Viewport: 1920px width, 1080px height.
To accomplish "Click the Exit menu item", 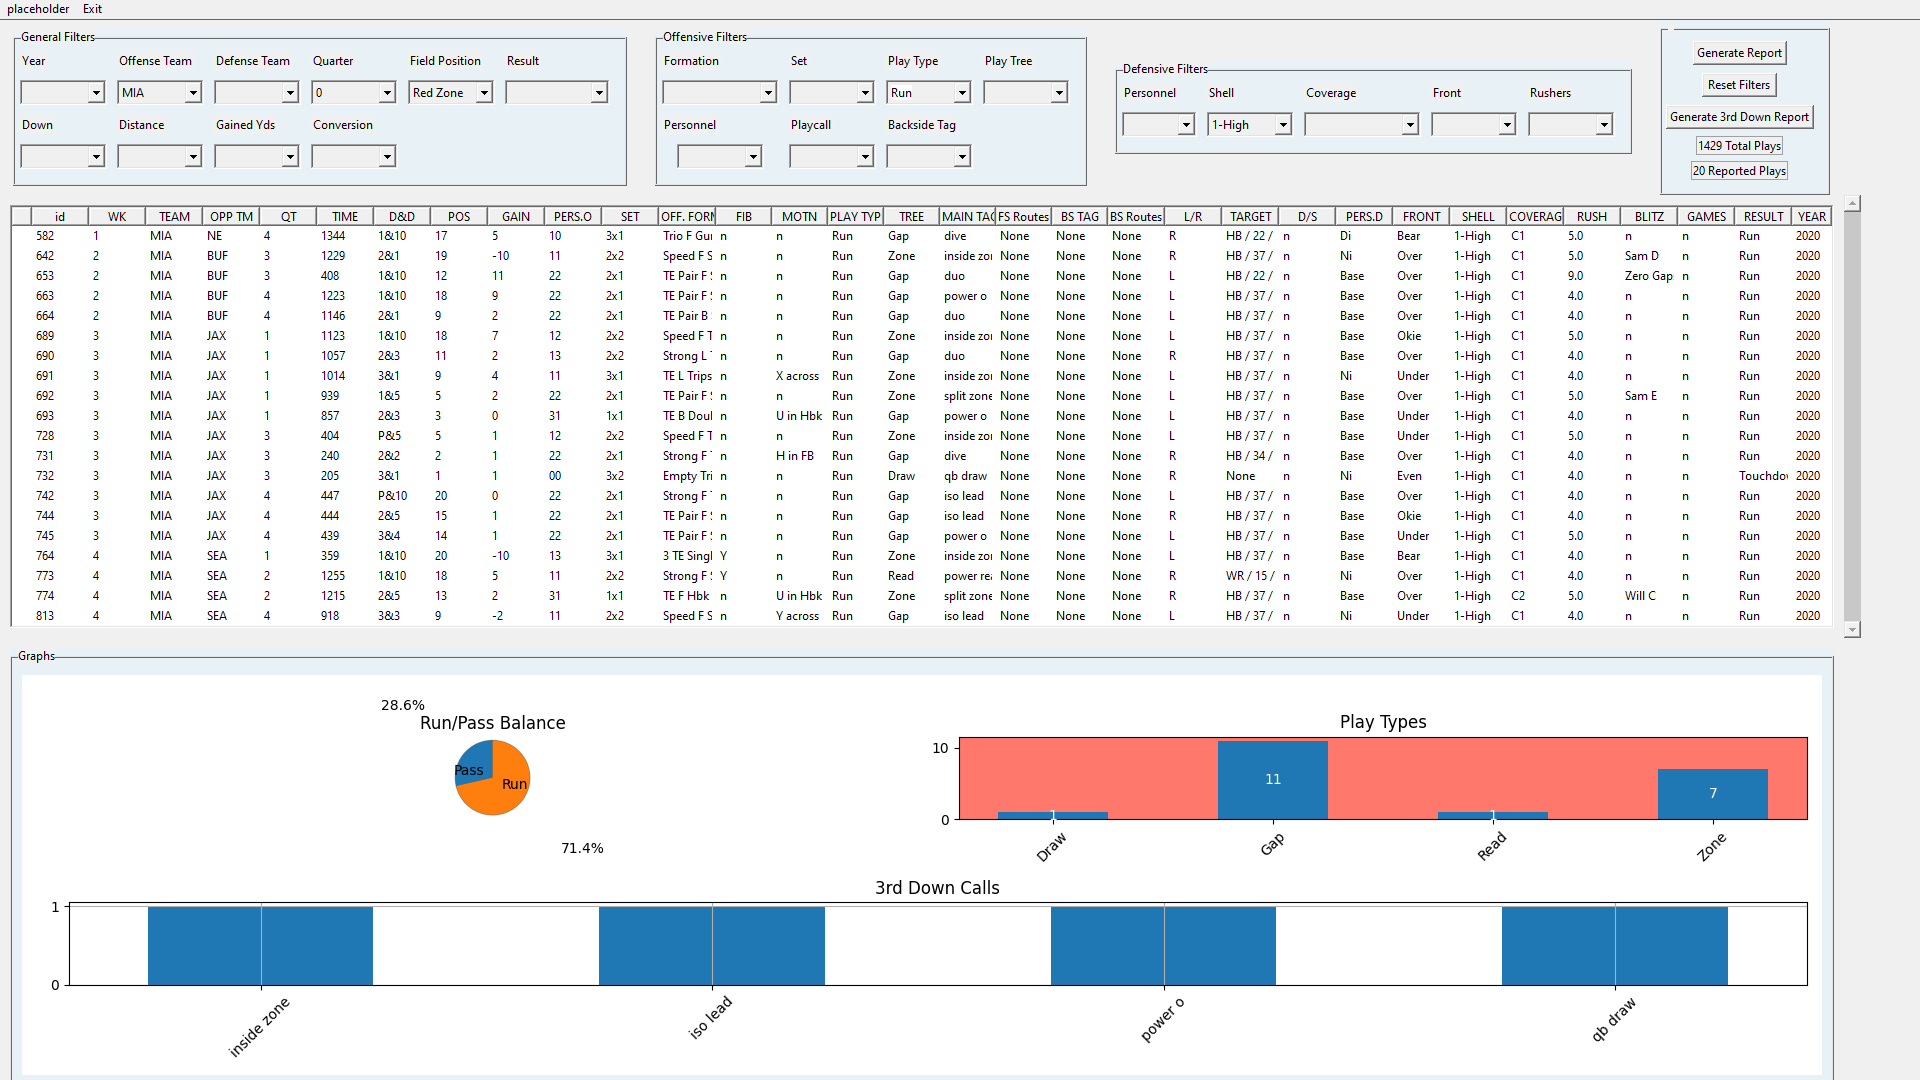I will pos(92,9).
